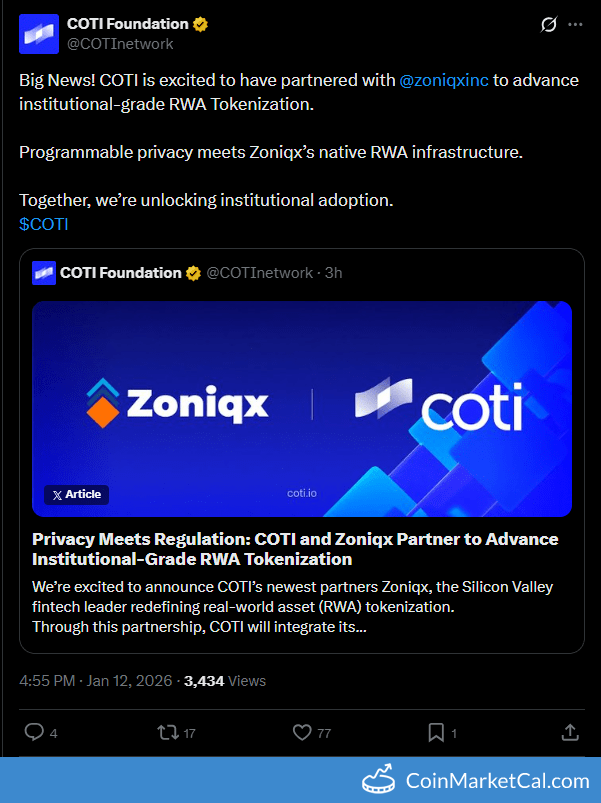
Task: Open the @zoniqxinc mention link
Action: (444, 80)
